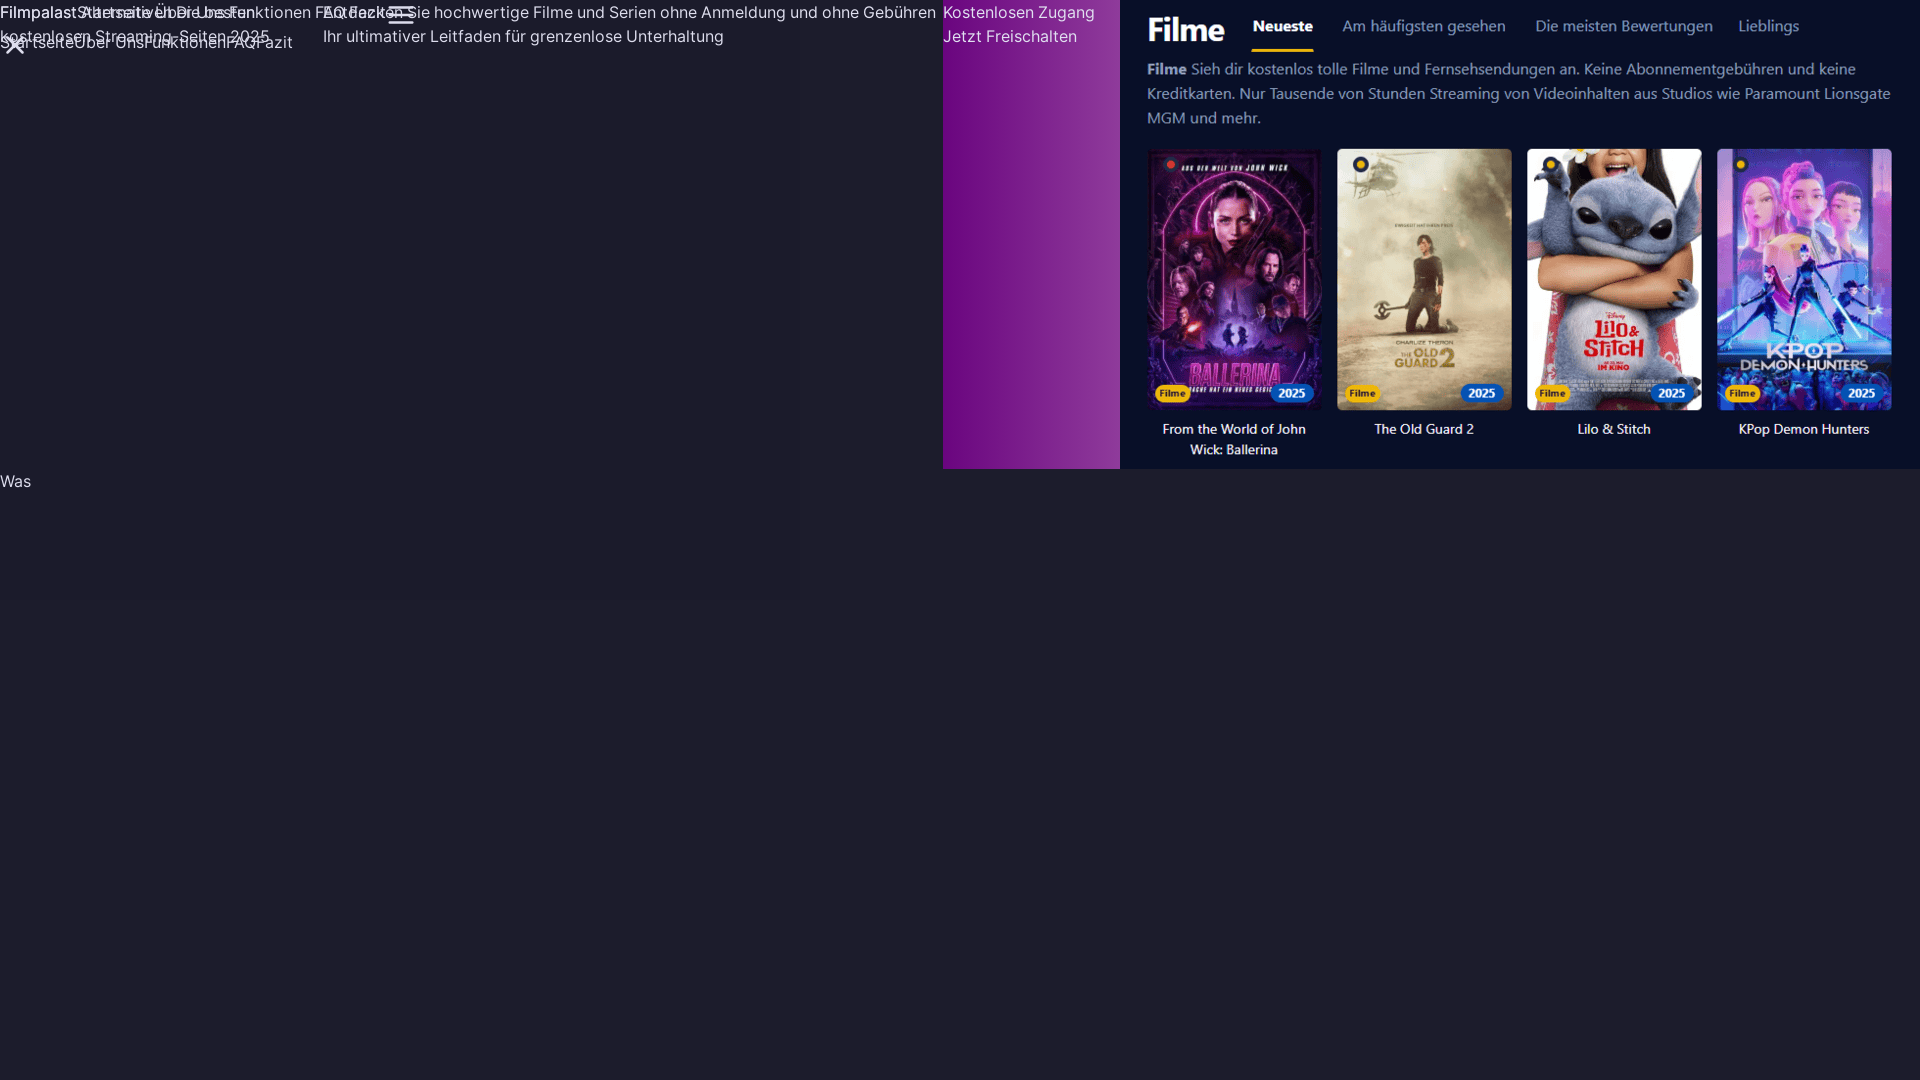
Task: Click the Lilo & Stitch title text
Action: (x=1614, y=429)
